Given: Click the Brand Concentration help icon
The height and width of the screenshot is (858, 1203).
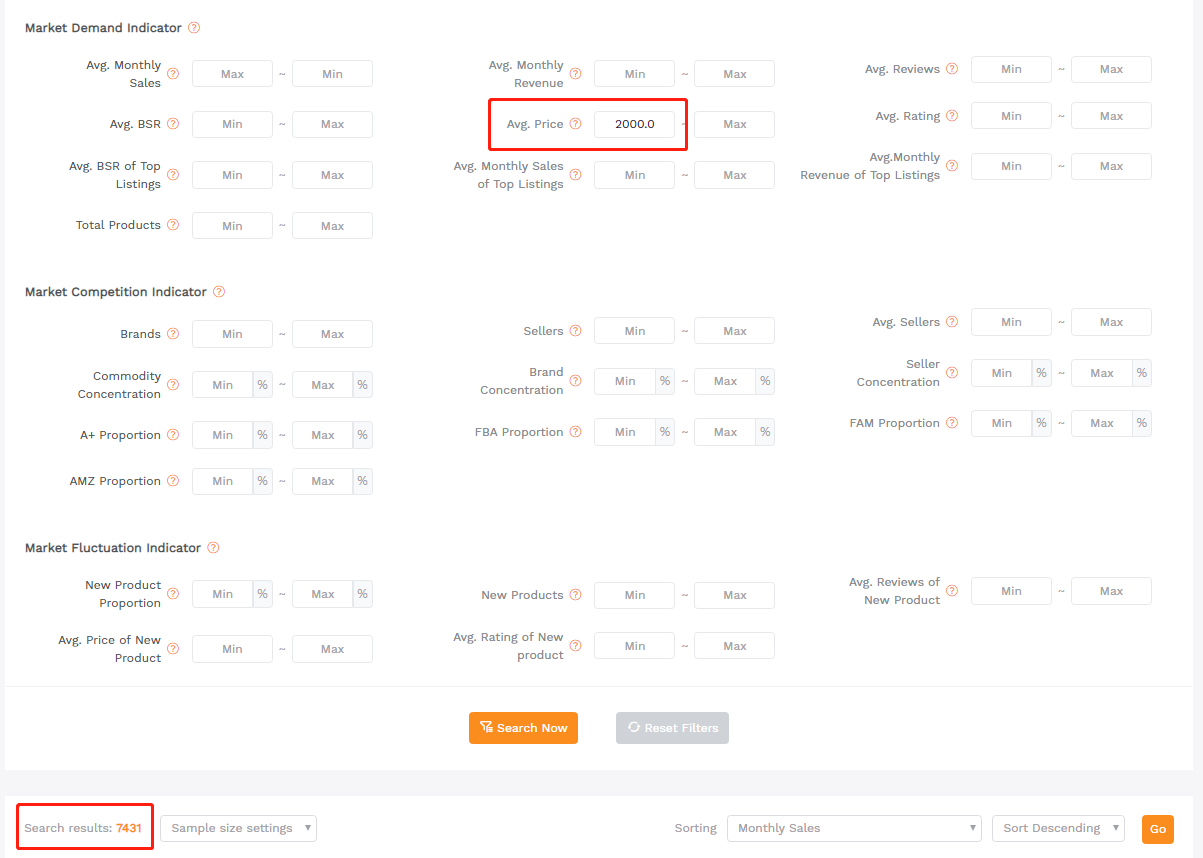Looking at the screenshot, I should pos(575,381).
